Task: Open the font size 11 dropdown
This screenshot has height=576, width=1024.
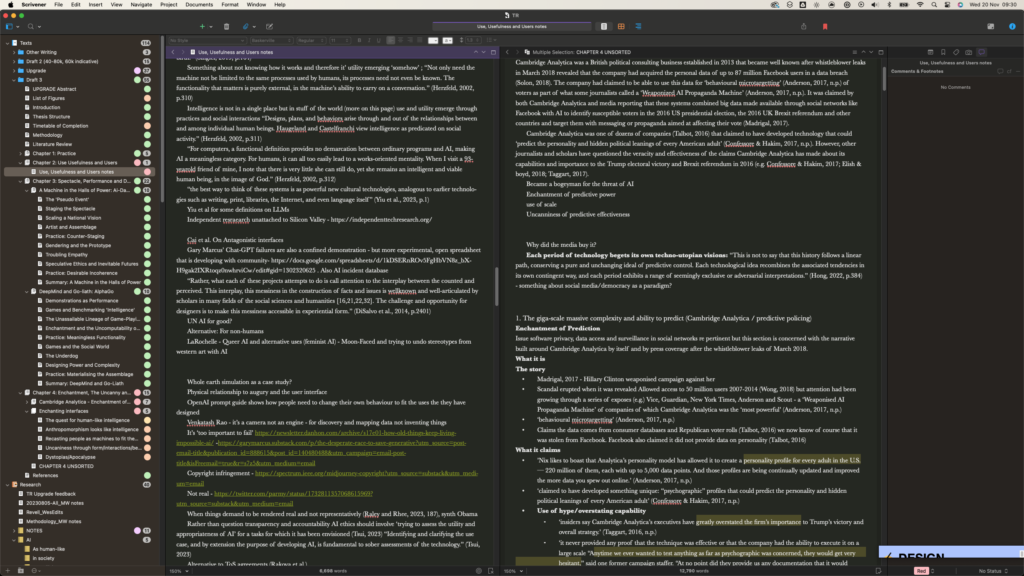Action: (339, 40)
